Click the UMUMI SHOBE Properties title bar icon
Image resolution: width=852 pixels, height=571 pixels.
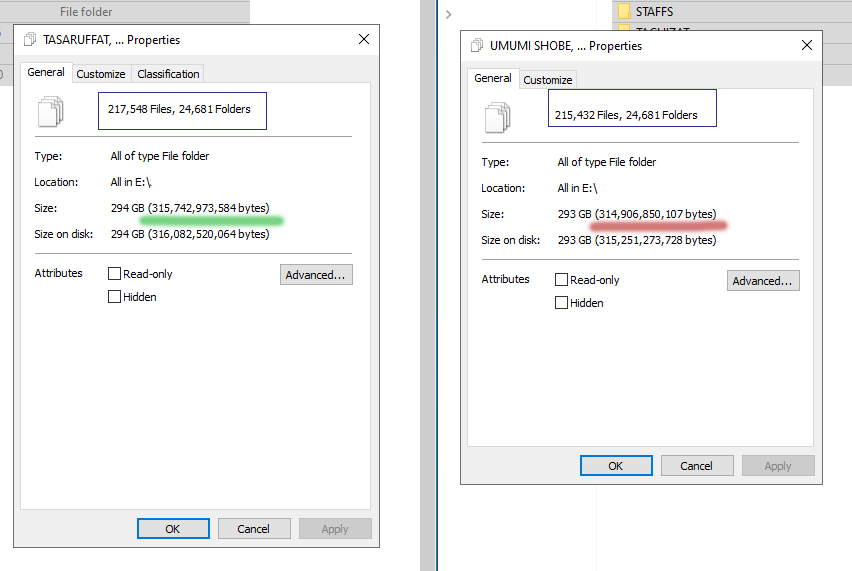tap(477, 45)
